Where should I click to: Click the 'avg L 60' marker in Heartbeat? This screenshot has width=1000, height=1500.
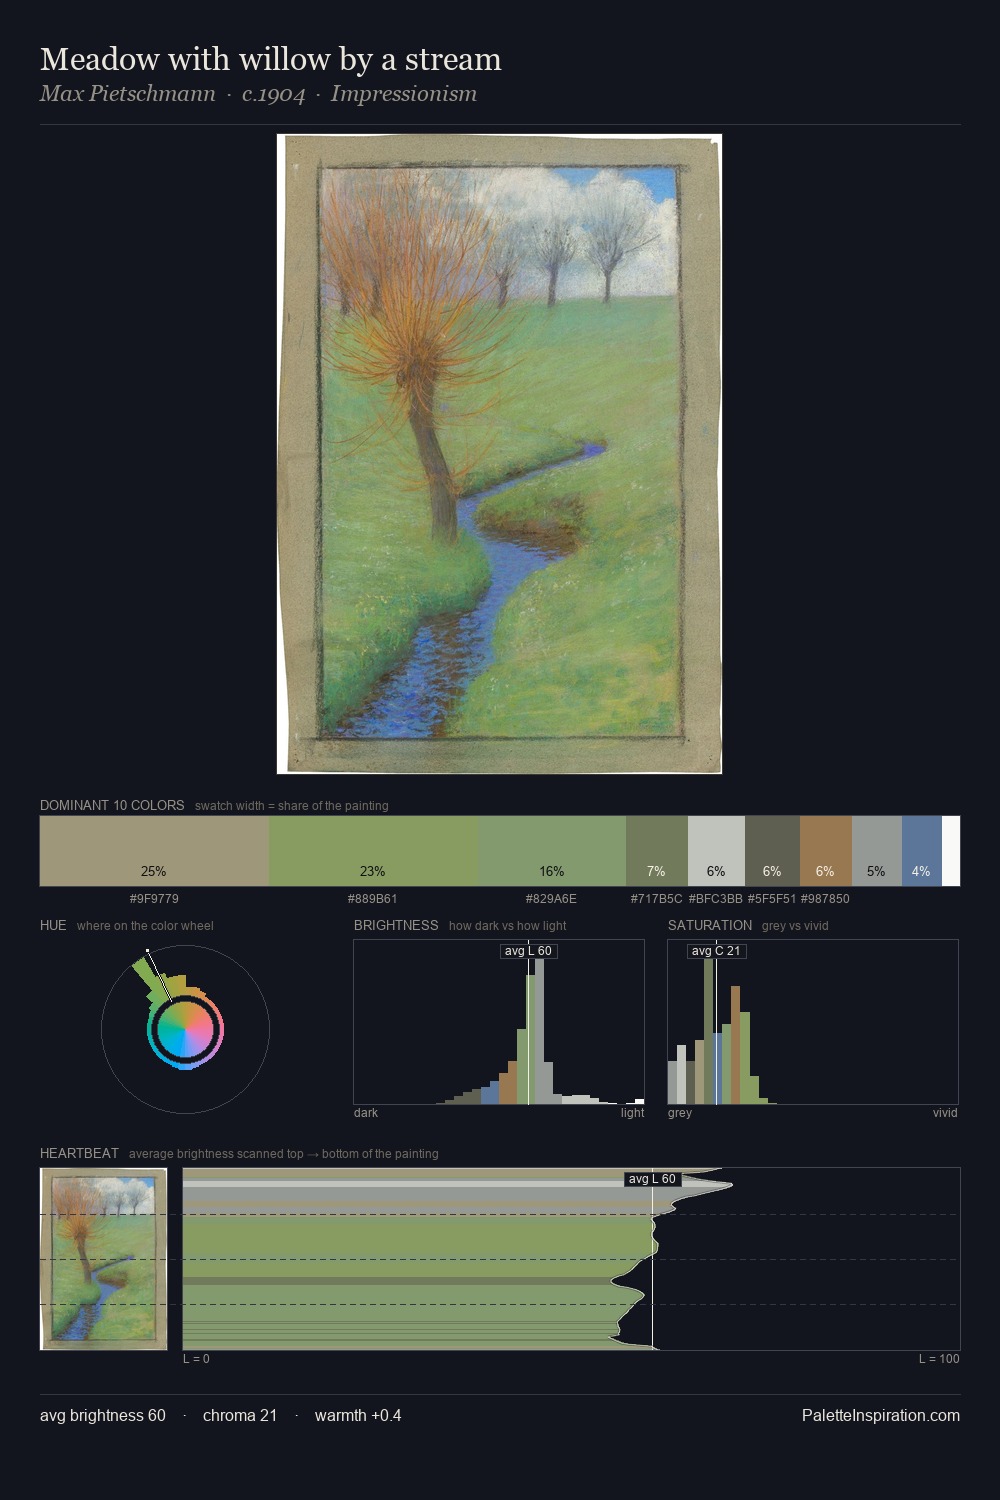[x=652, y=1179]
